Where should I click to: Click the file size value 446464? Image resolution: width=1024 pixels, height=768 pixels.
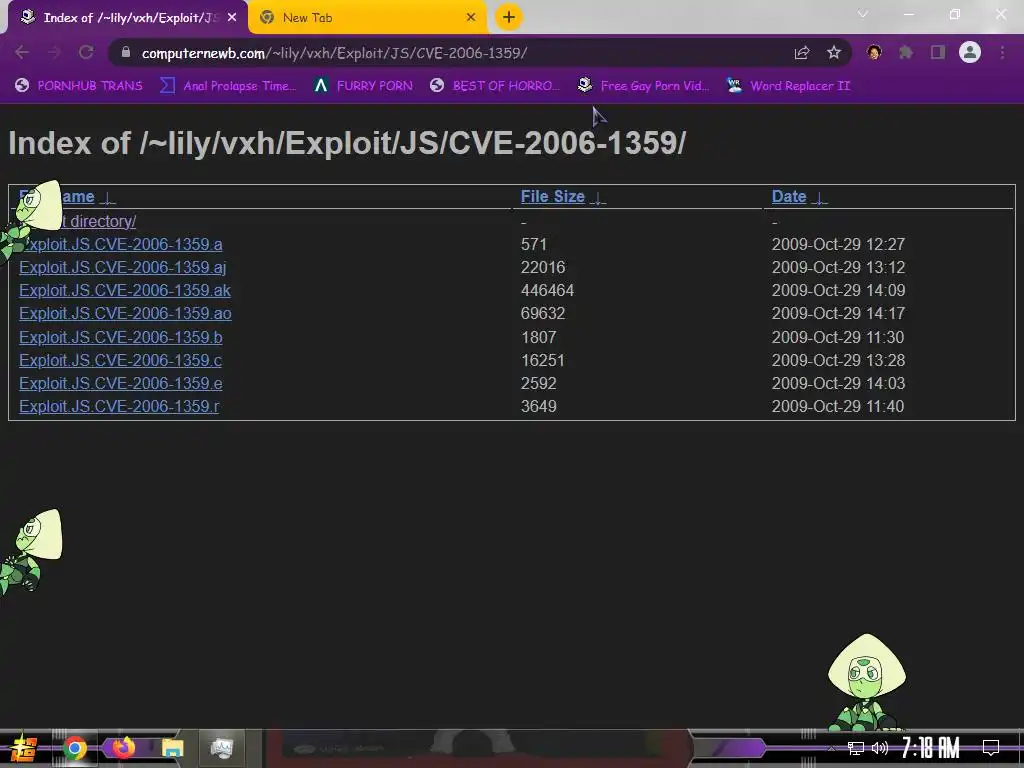click(547, 290)
